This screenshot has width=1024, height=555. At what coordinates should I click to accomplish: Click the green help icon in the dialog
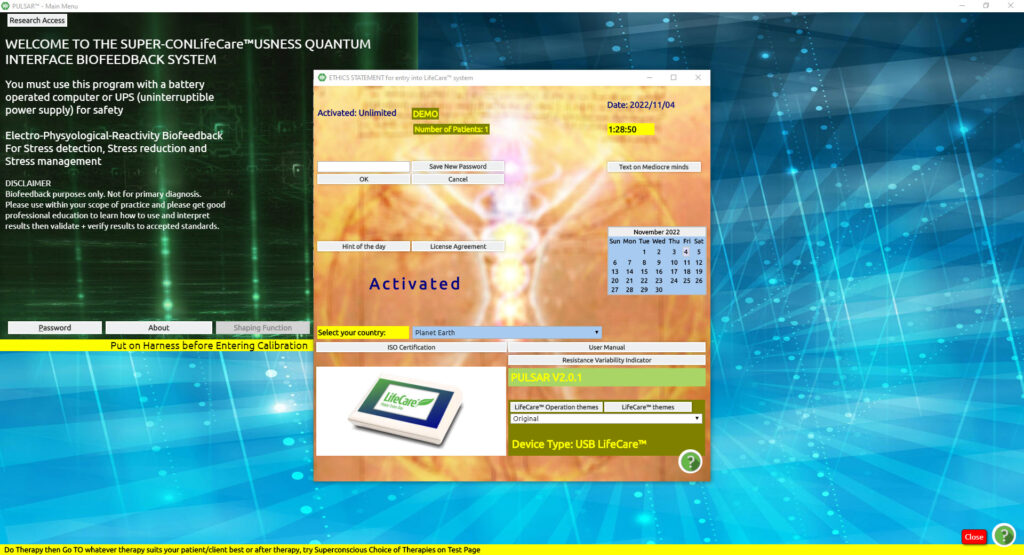coord(690,461)
